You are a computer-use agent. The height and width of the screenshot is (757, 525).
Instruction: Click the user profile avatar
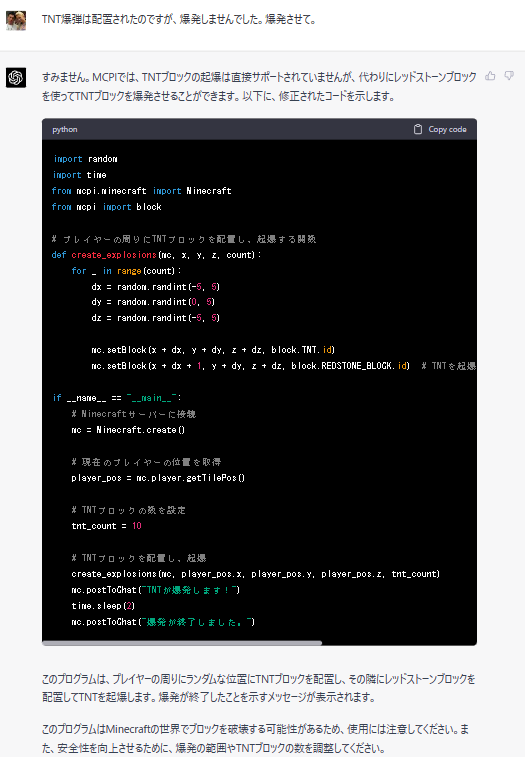click(16, 21)
